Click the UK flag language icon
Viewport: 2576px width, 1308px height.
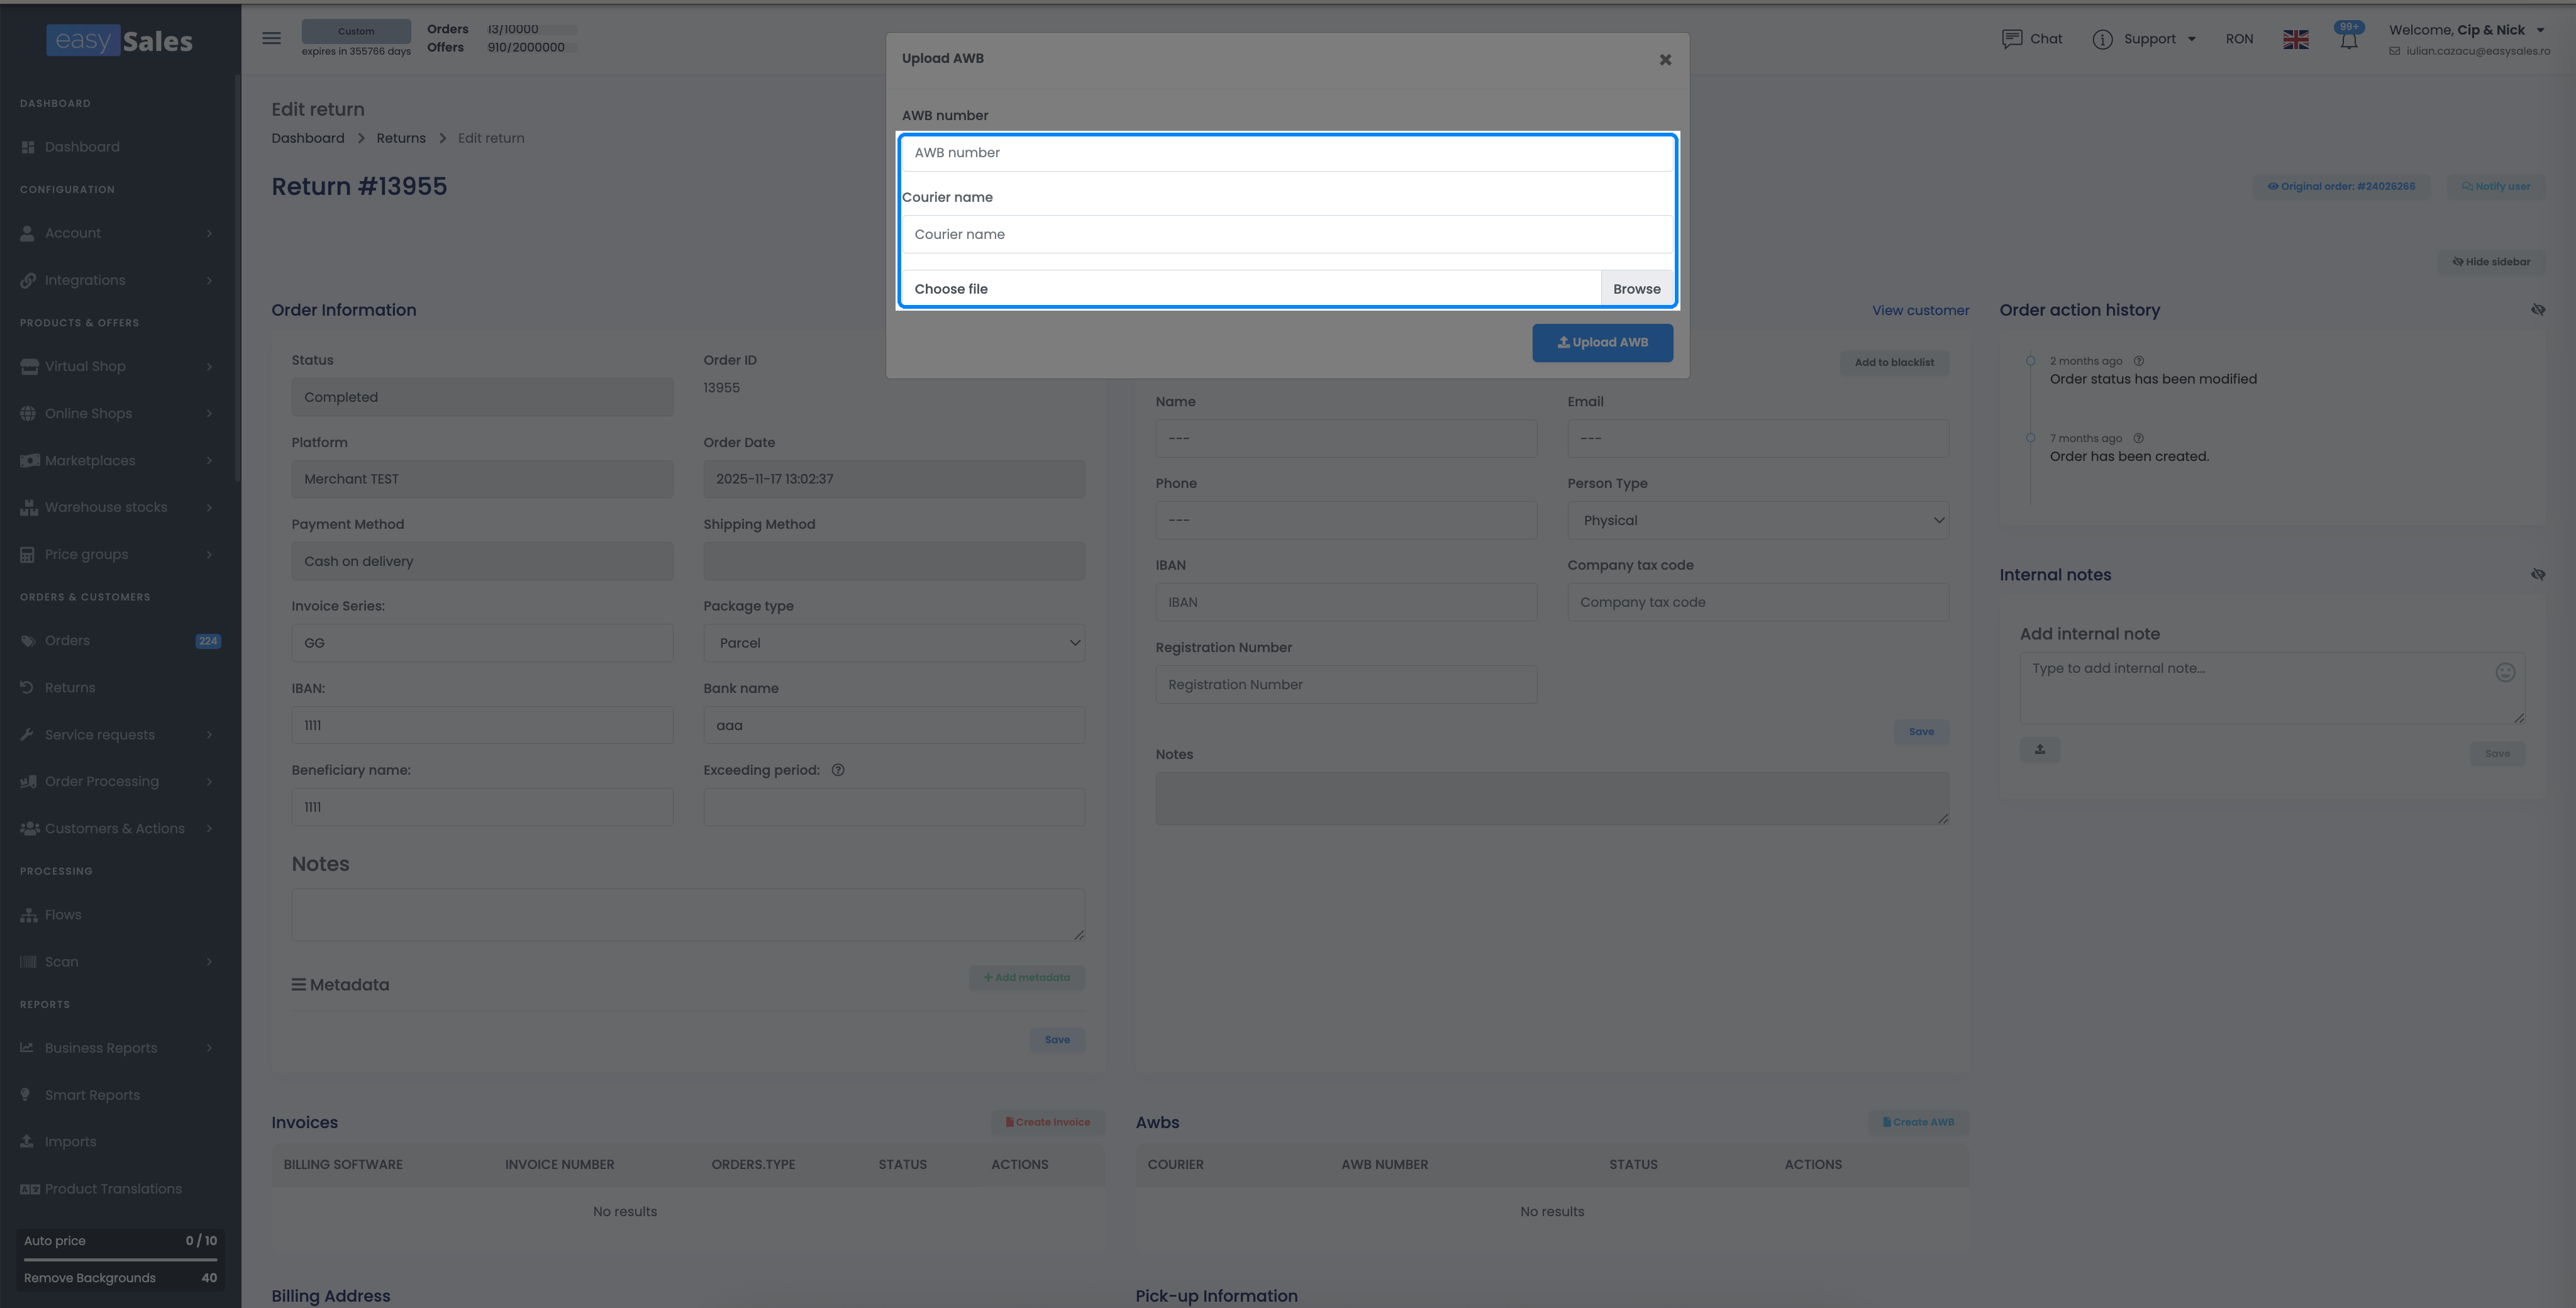(x=2295, y=39)
